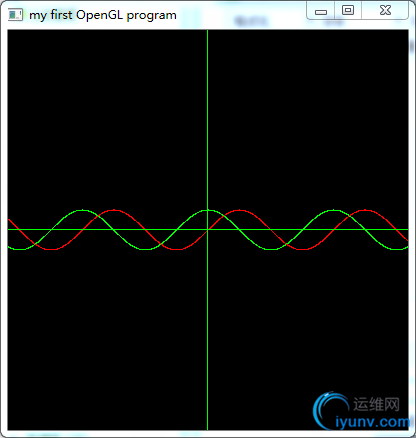416x438 pixels.
Task: Close the my first OpenGL program window
Action: tap(385, 10)
